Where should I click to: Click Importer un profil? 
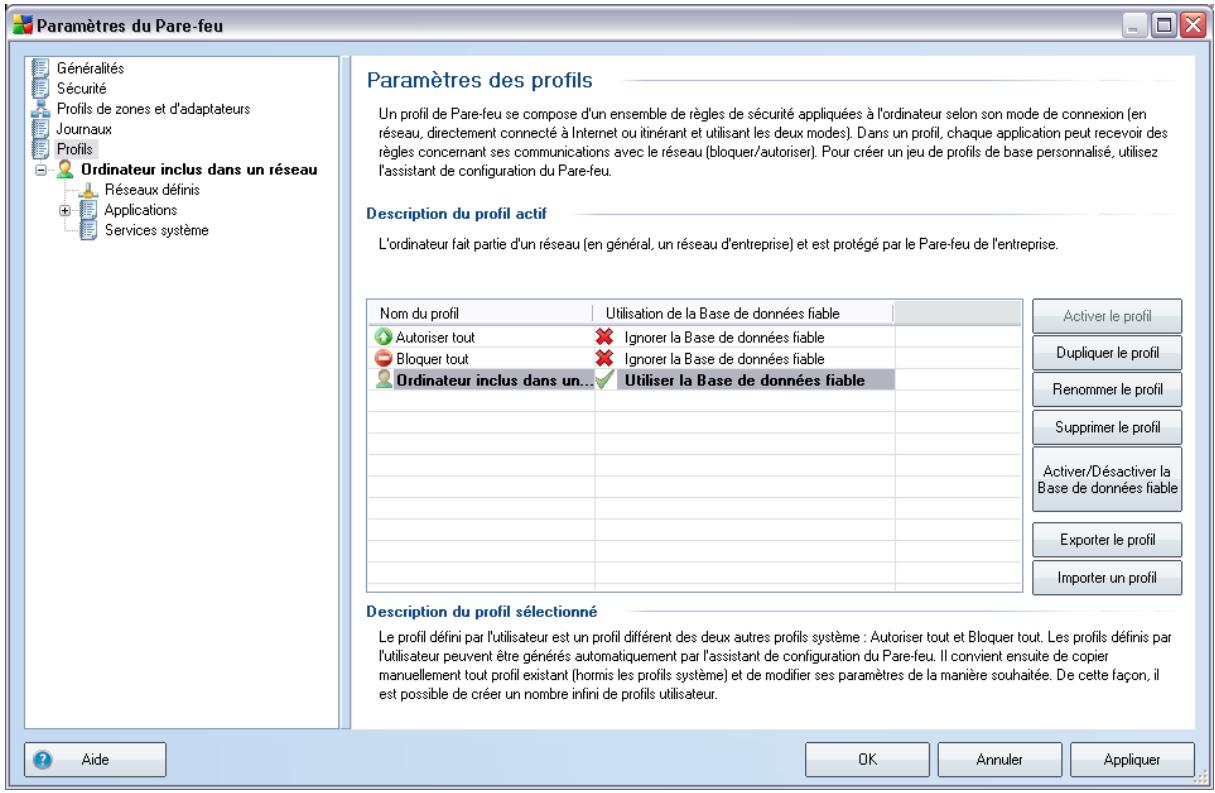point(1108,576)
